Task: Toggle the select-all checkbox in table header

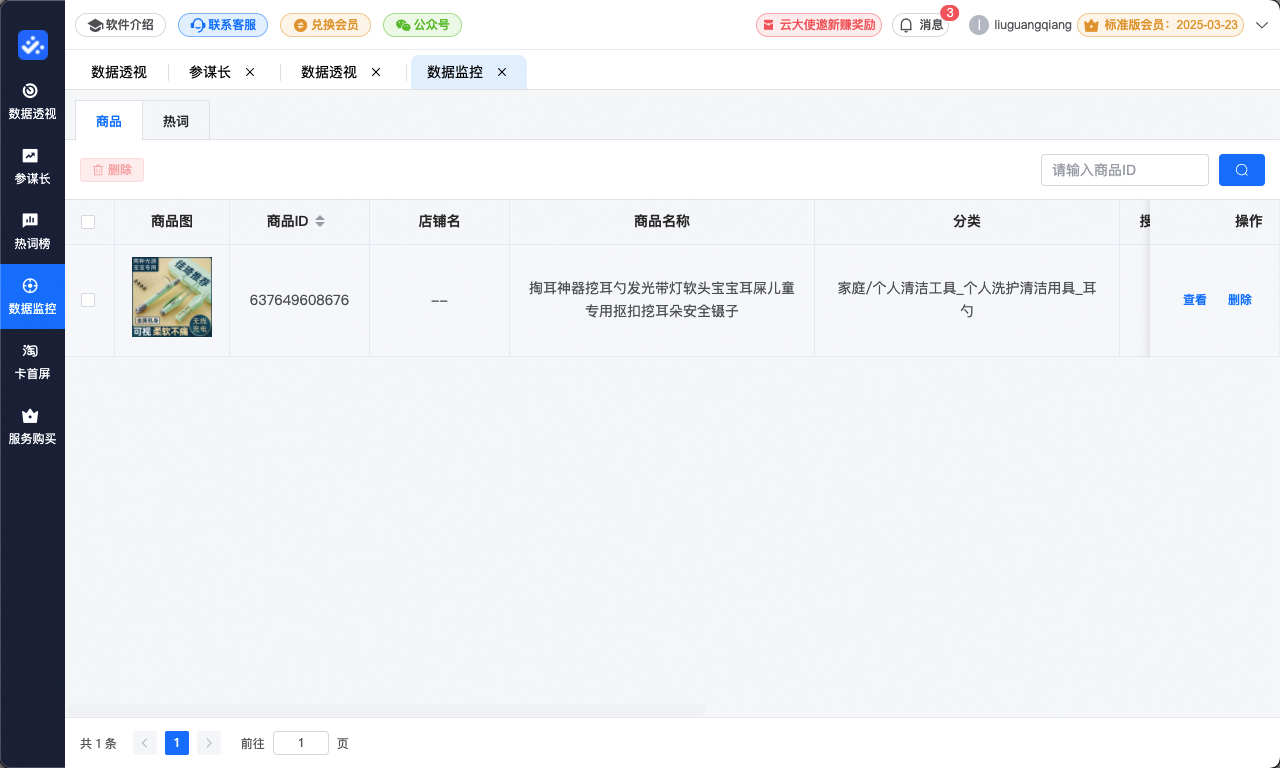Action: click(x=88, y=222)
